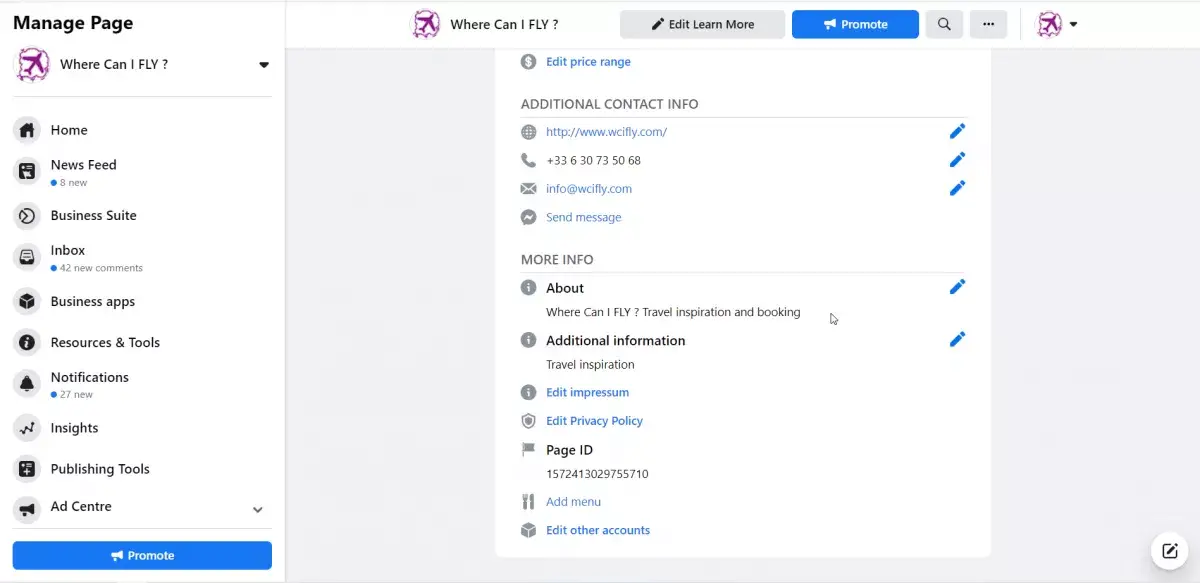The image size is (1200, 583).
Task: Click the Promote button in the top bar
Action: (855, 24)
